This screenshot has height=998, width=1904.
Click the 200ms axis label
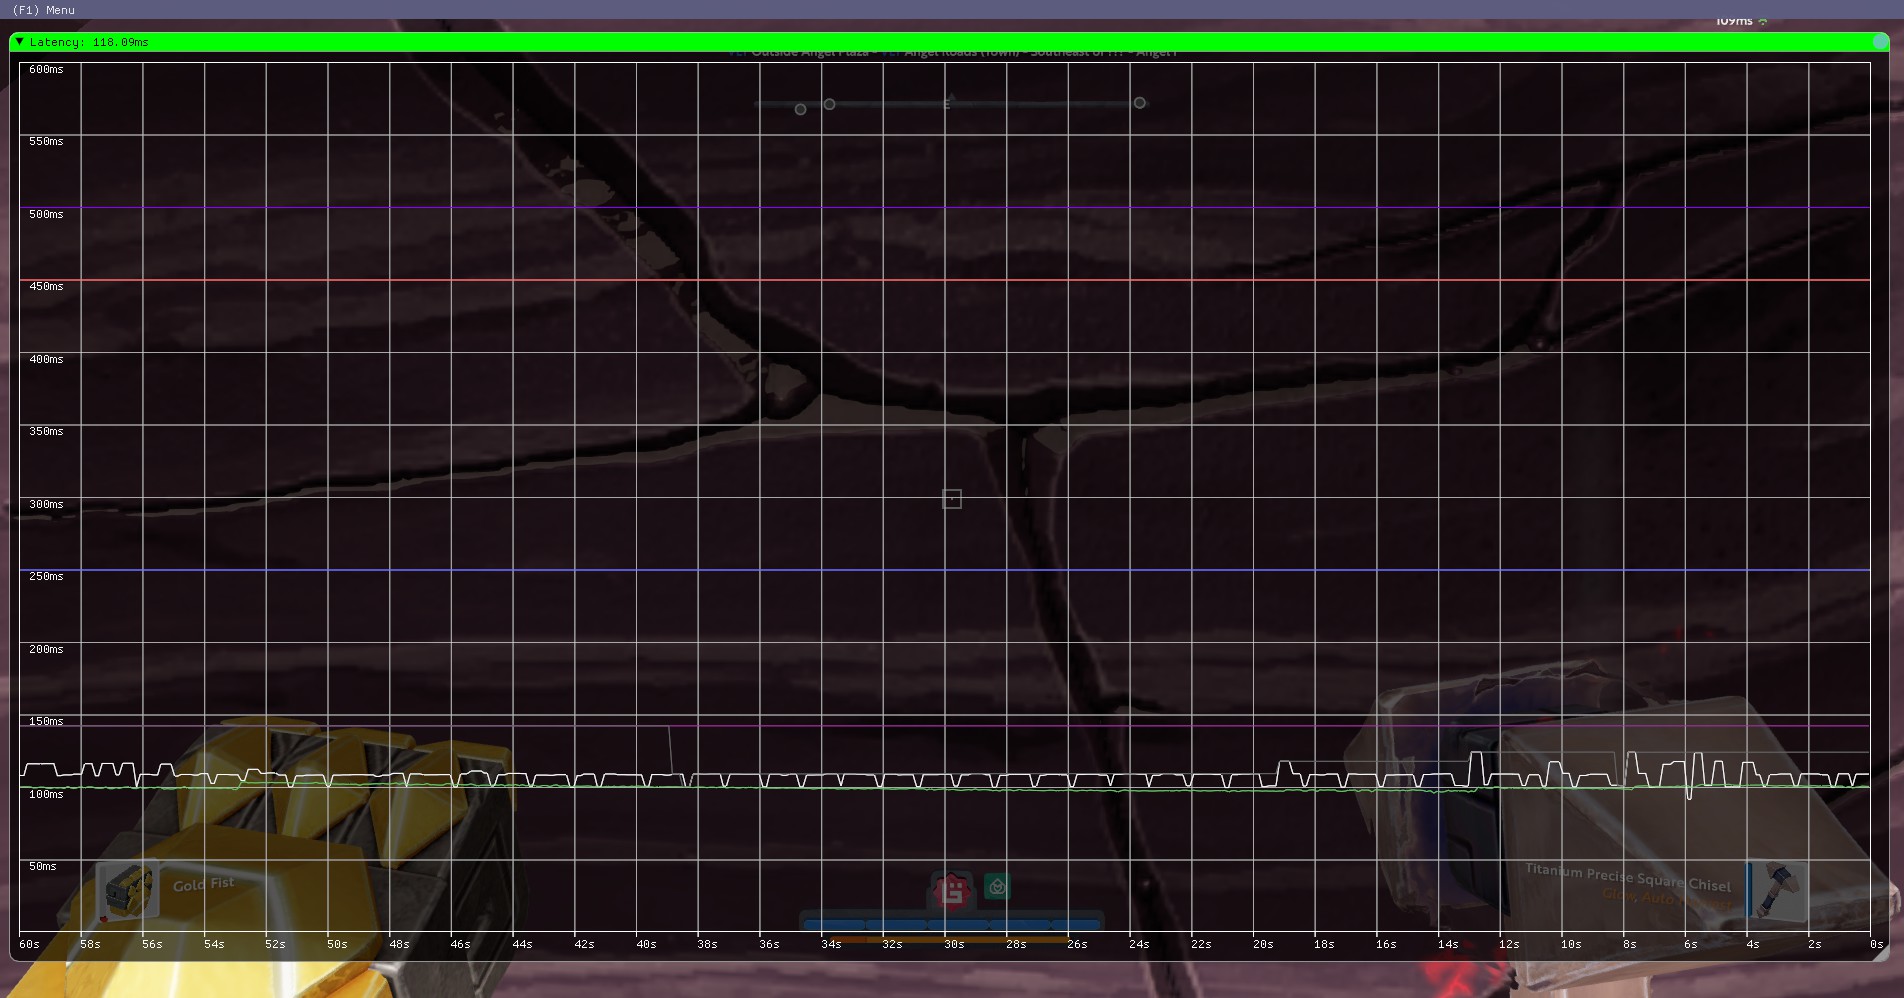(x=46, y=649)
